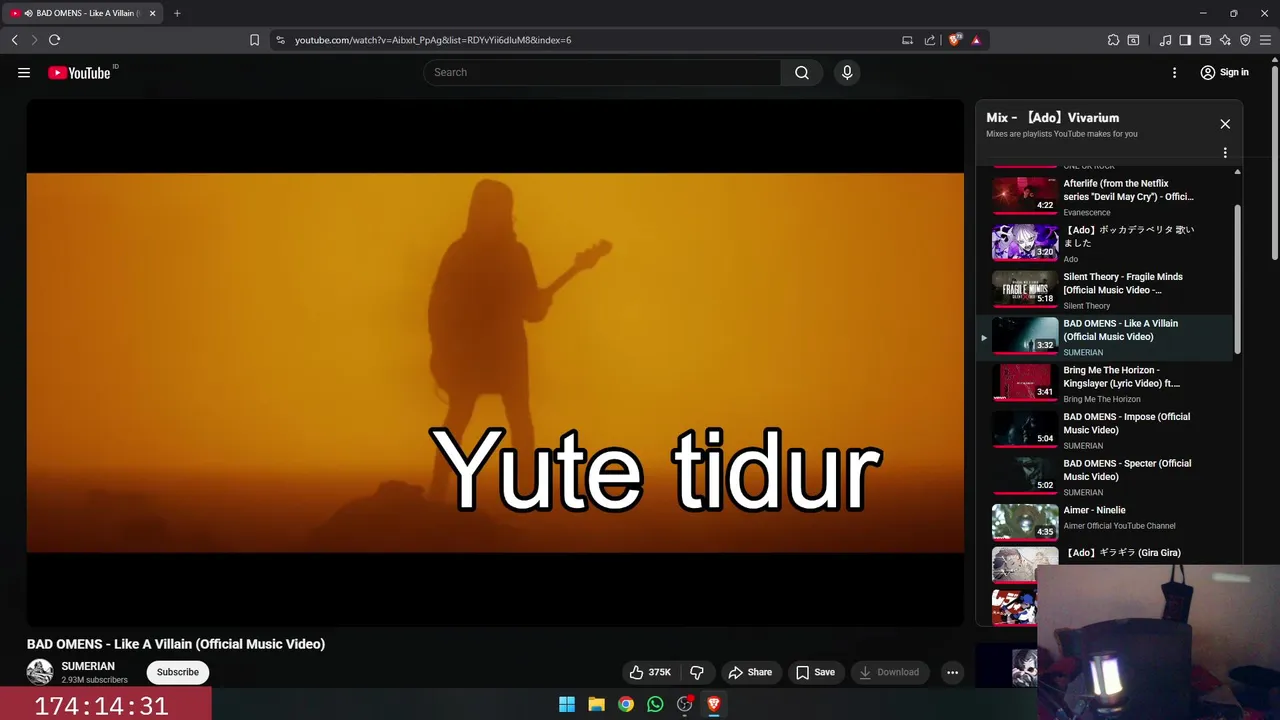The image size is (1280, 720).
Task: Close the Mix playlist panel
Action: pyautogui.click(x=1225, y=124)
